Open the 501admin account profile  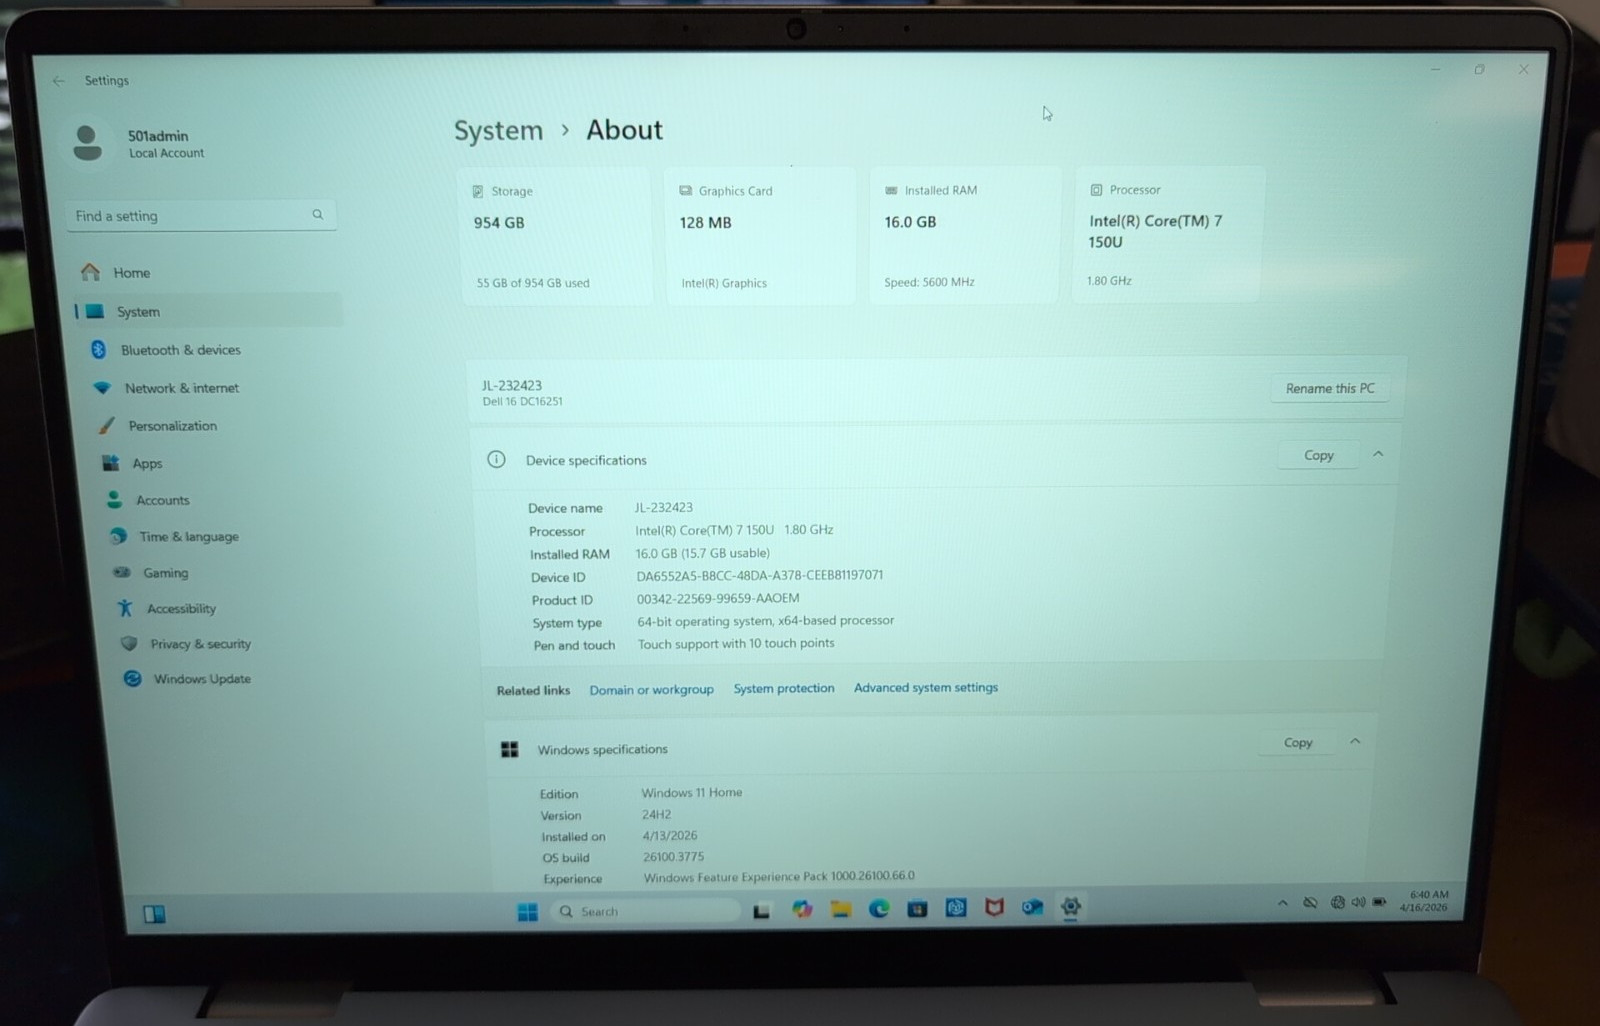tap(140, 143)
